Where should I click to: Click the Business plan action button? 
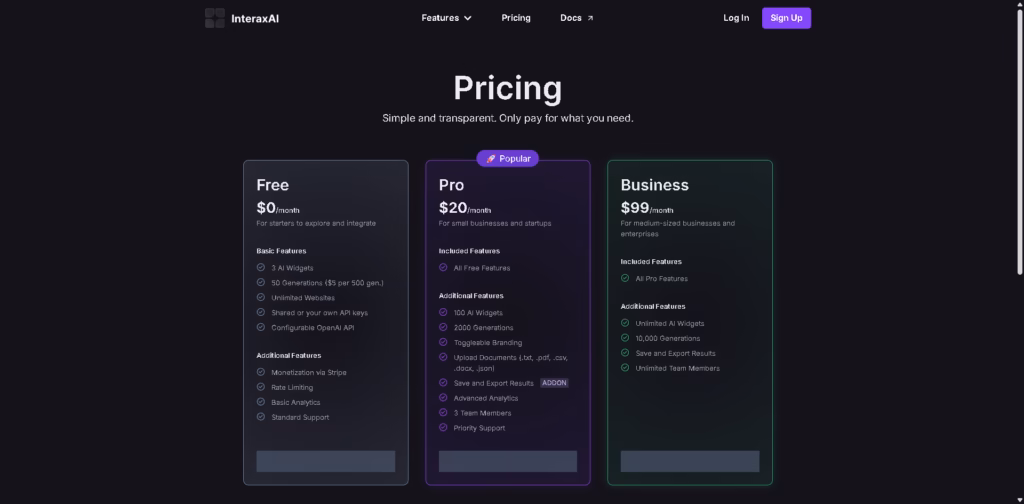click(690, 461)
